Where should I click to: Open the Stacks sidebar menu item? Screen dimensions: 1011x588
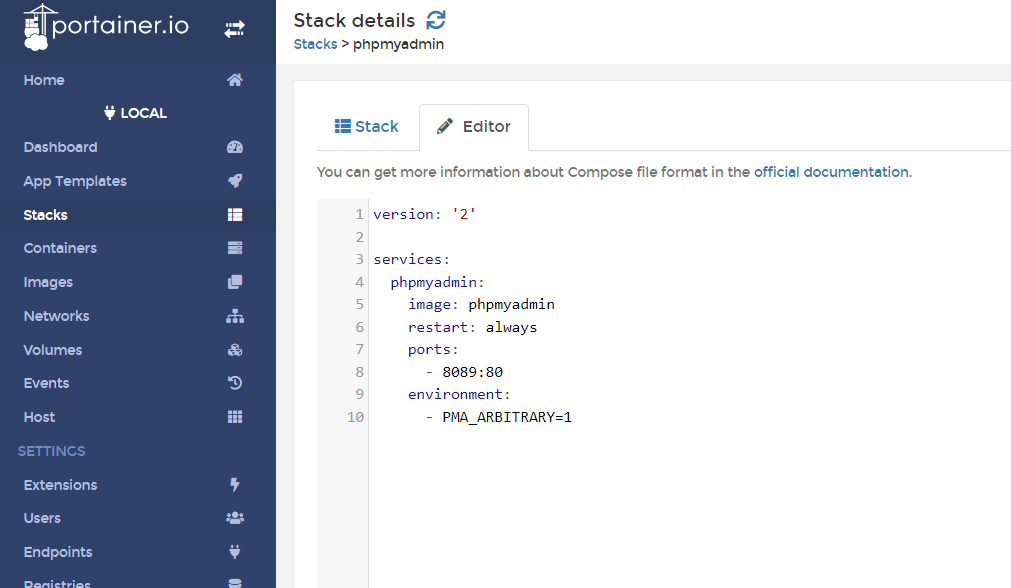(46, 215)
